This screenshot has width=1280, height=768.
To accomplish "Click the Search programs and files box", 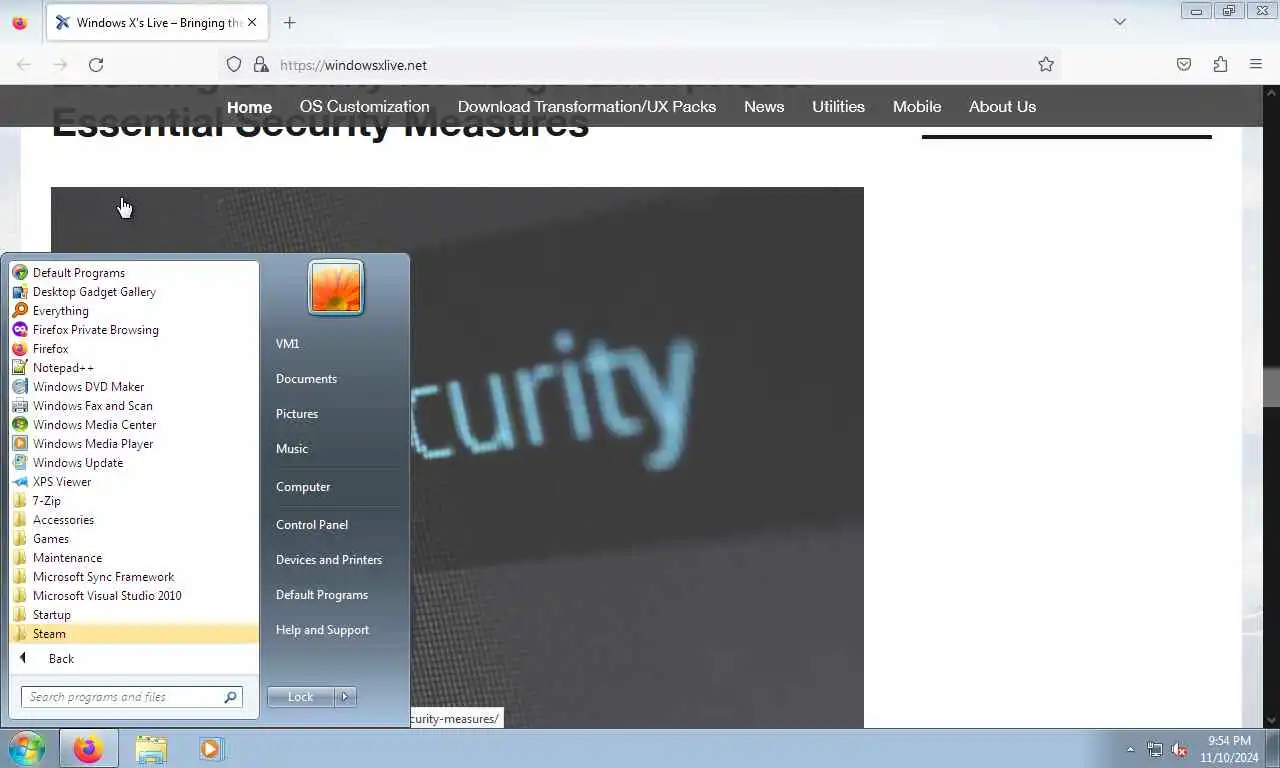I will click(x=131, y=697).
